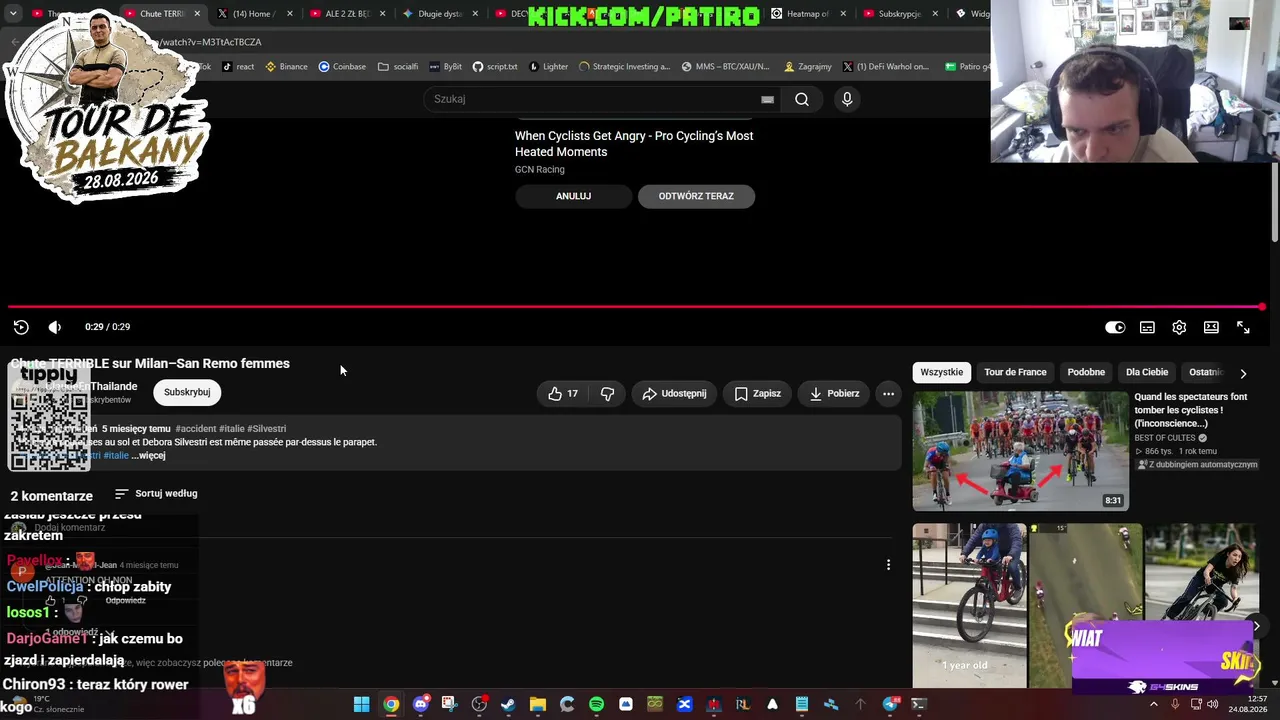The image size is (1280, 720).
Task: Open the Lighter bookmark
Action: (x=549, y=67)
